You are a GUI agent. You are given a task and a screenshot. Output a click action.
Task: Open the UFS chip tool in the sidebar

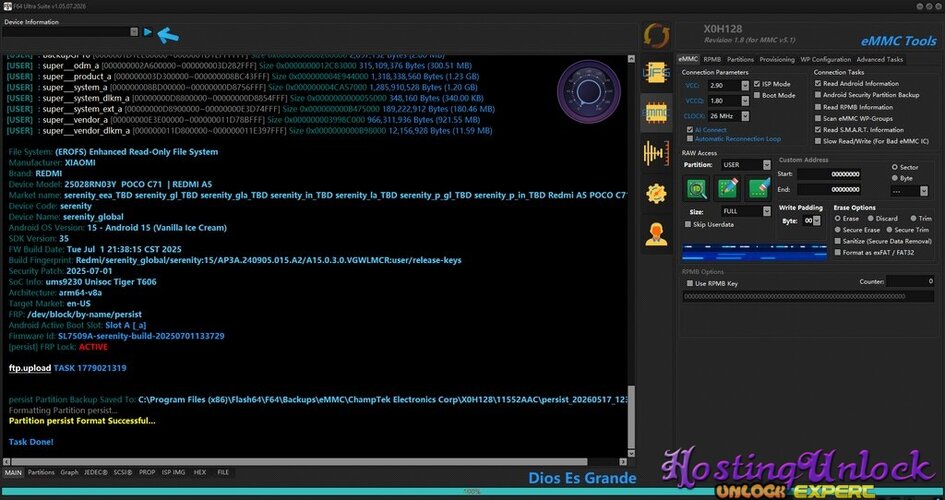click(656, 73)
